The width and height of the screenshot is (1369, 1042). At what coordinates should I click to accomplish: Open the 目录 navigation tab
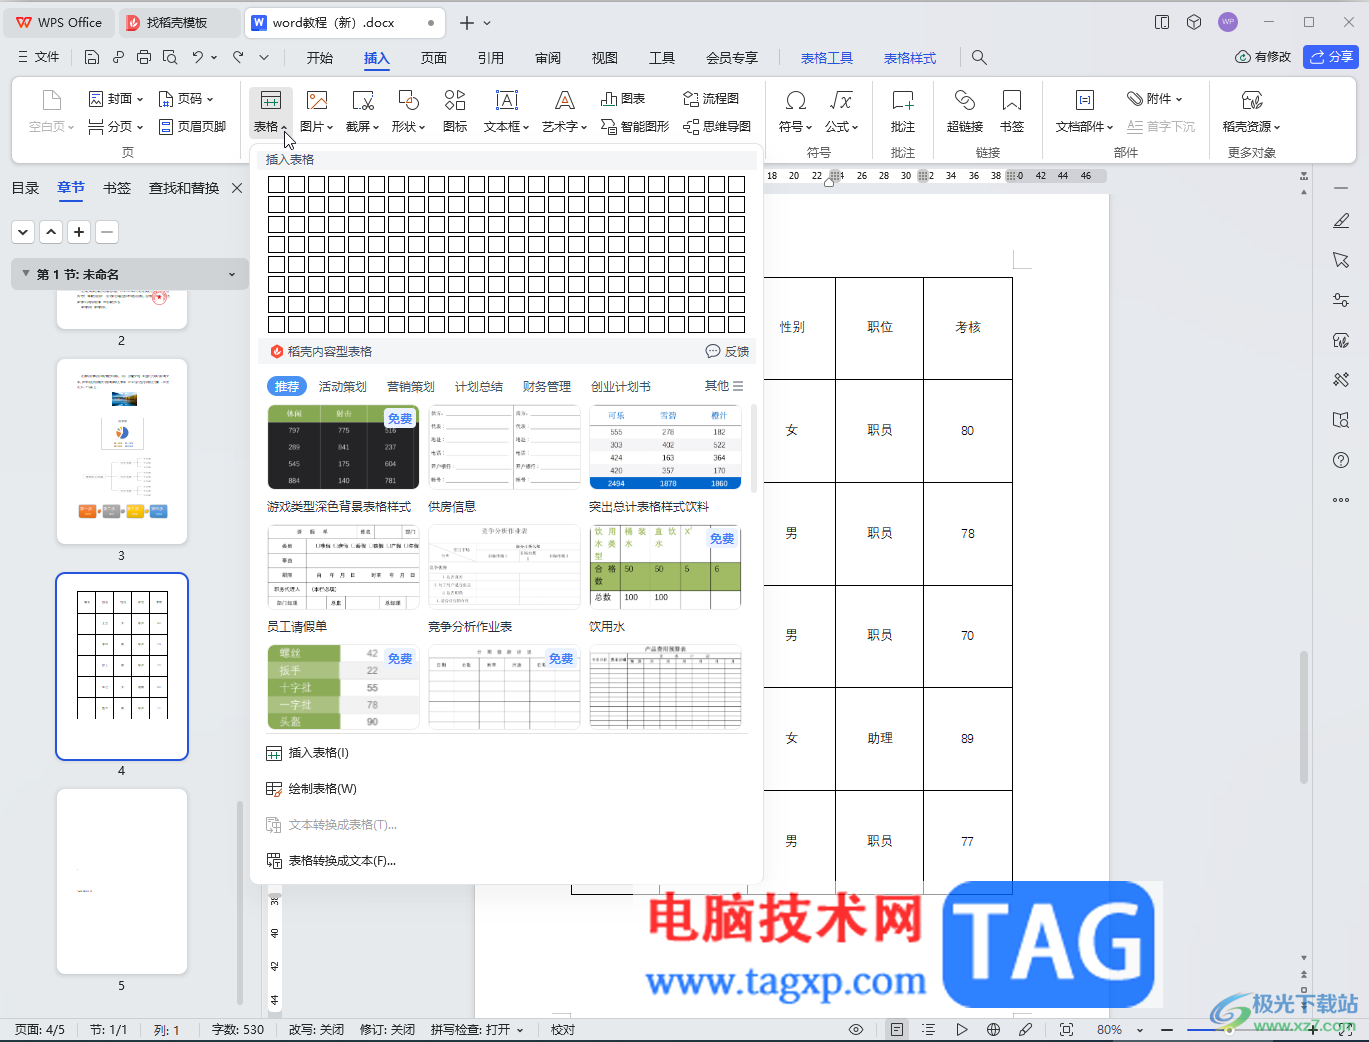(25, 188)
